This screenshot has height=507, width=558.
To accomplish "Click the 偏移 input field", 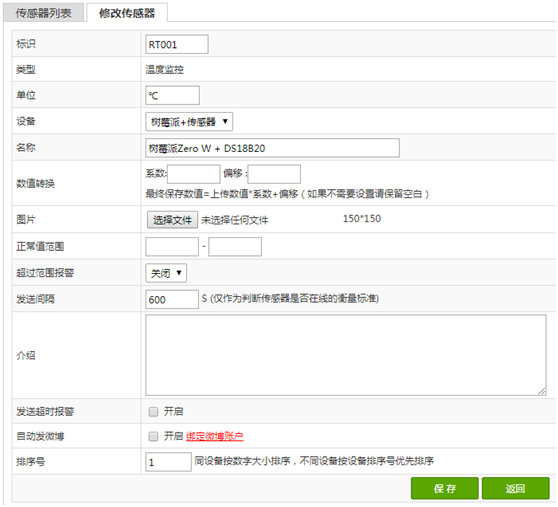I will 274,174.
